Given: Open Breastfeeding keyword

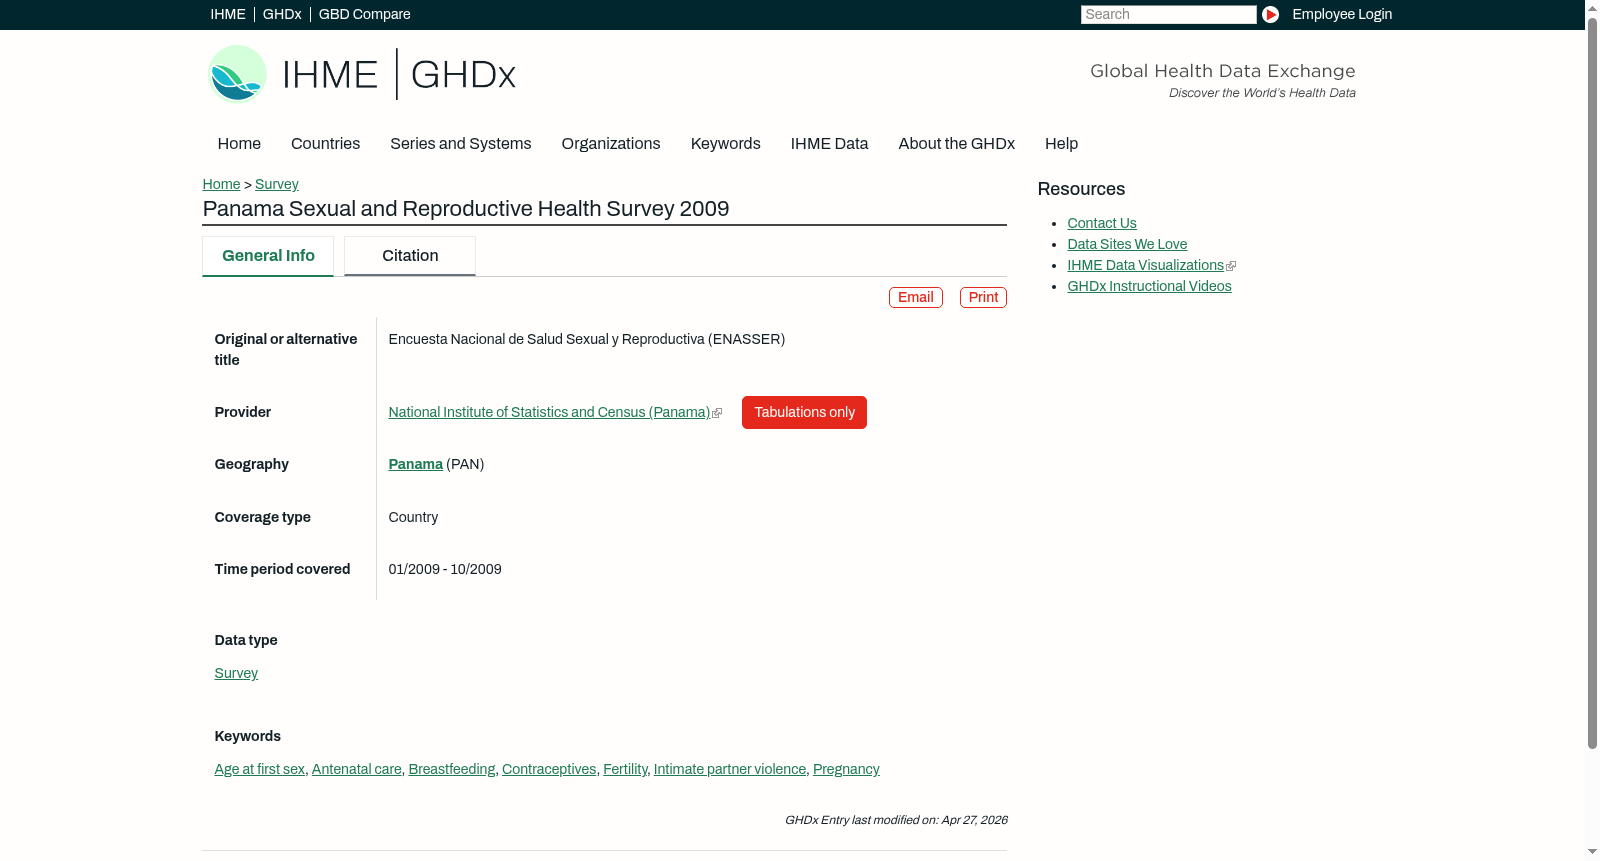Looking at the screenshot, I should coord(452,769).
